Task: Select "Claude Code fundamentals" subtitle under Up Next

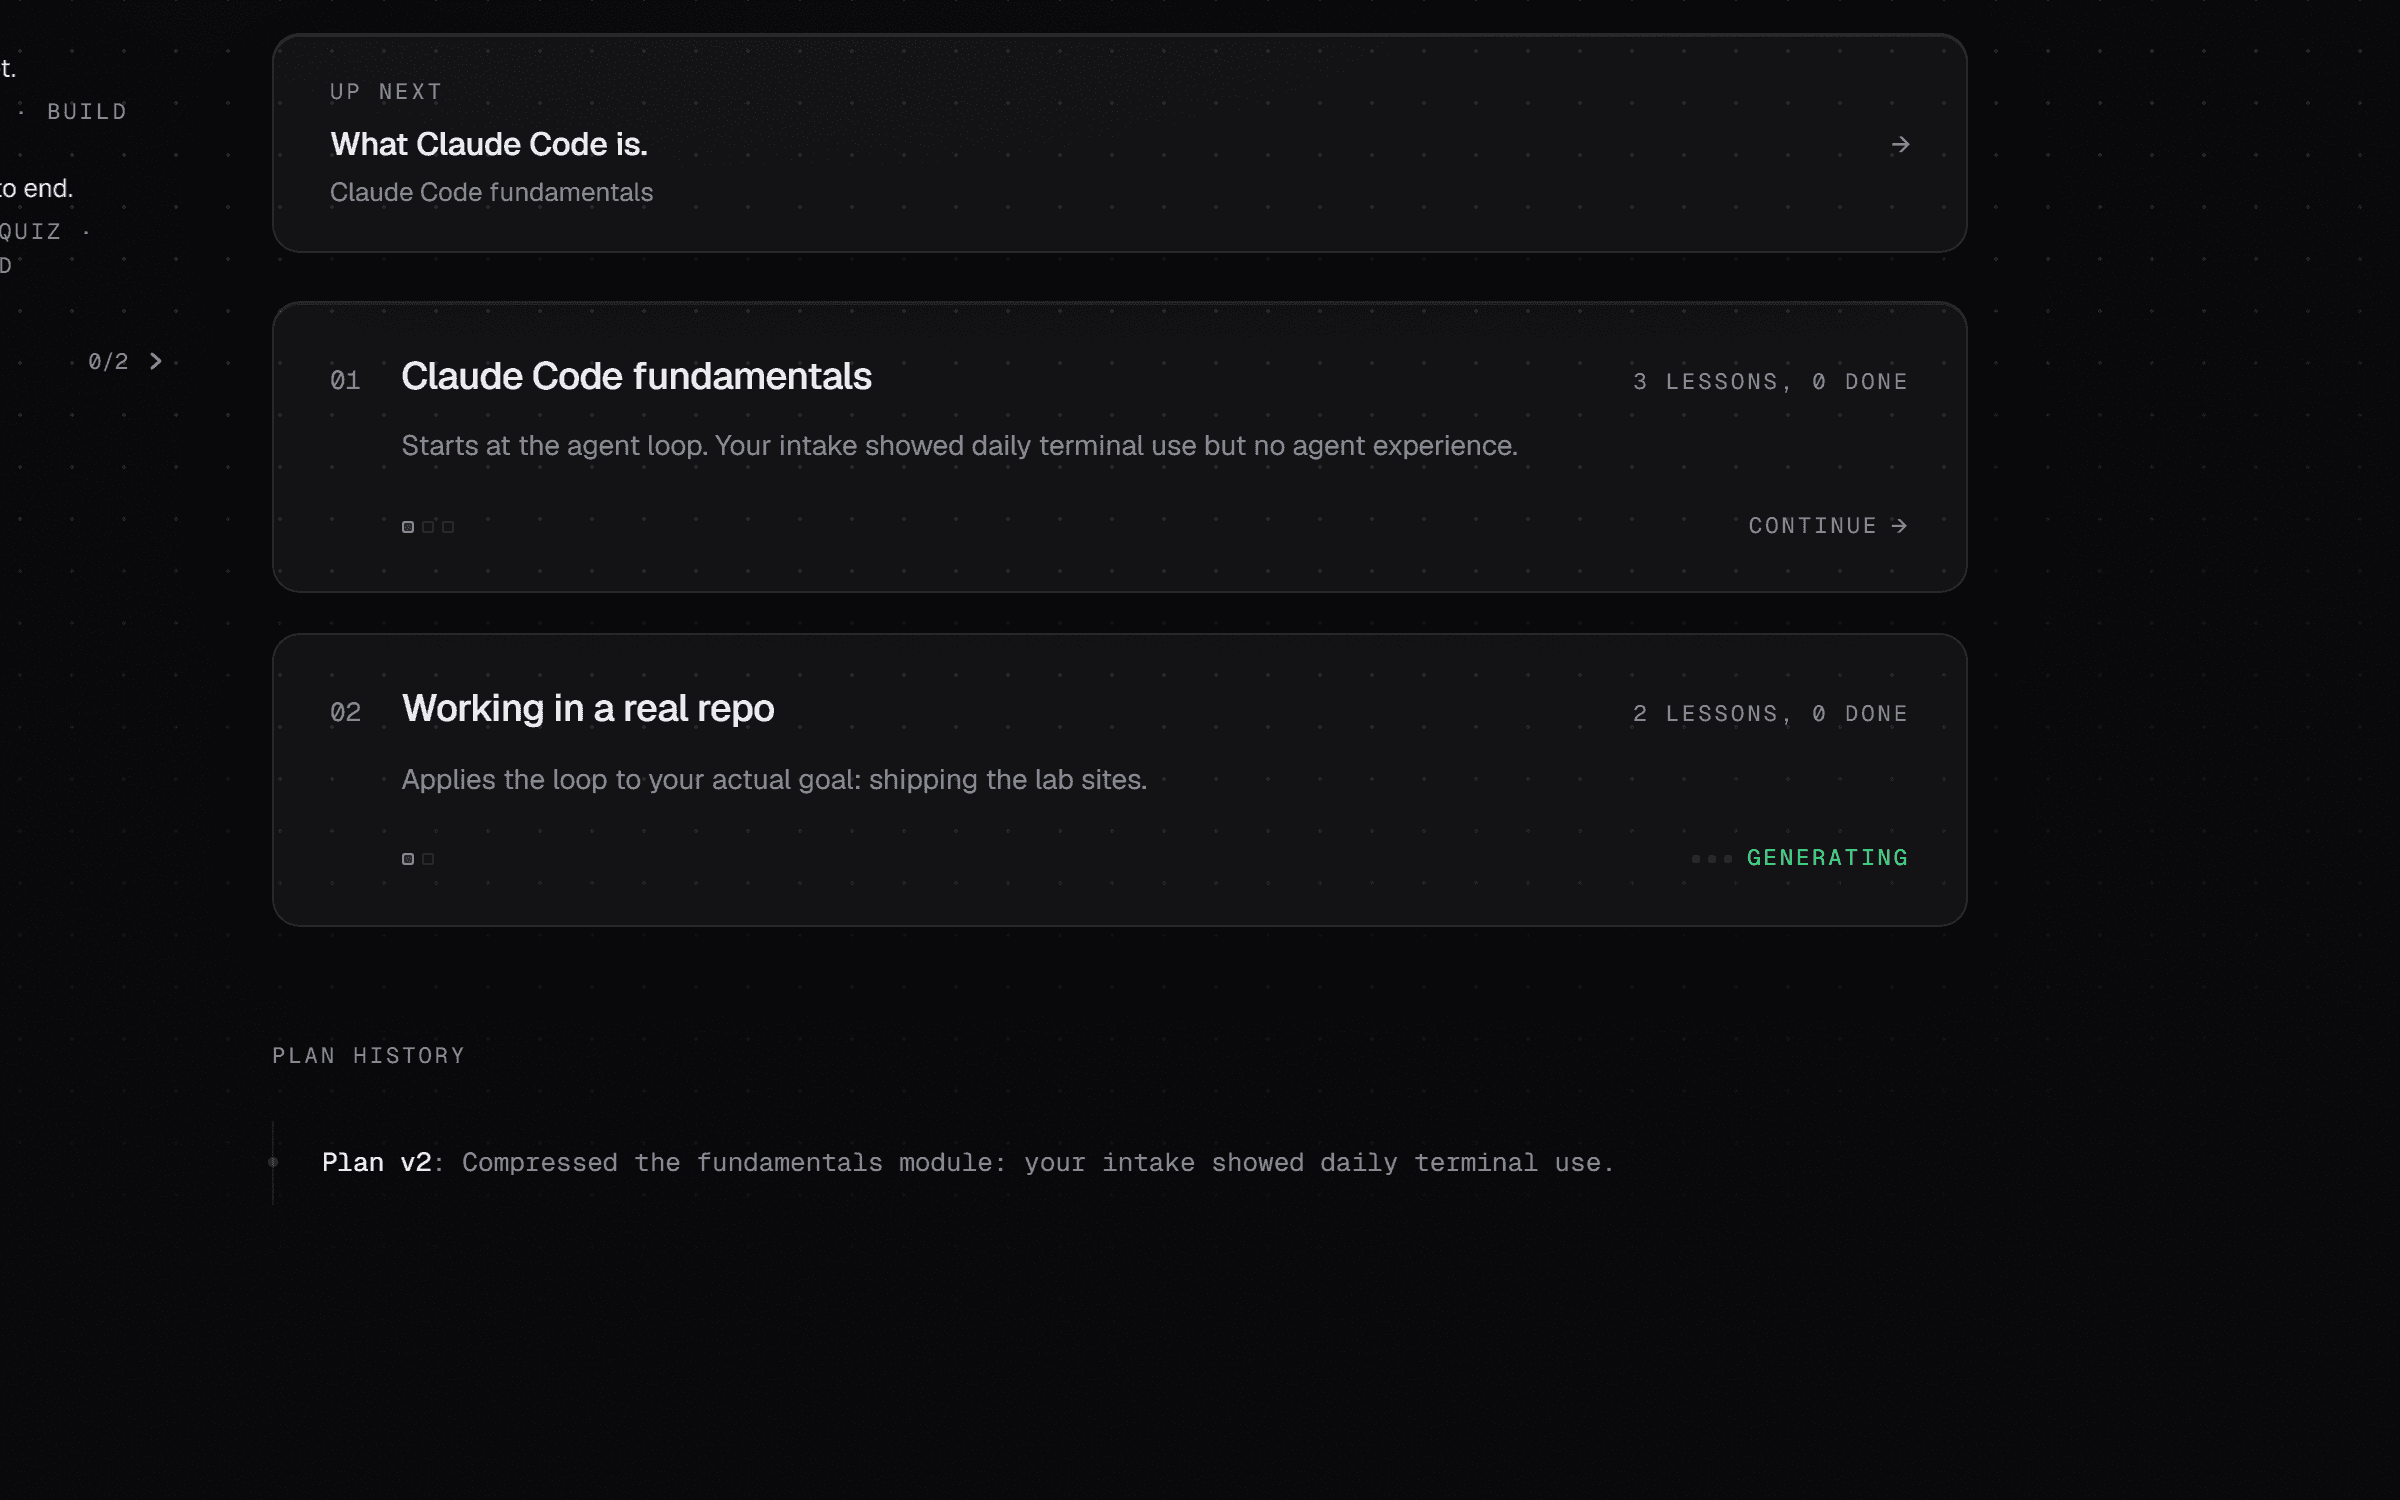Action: tap(491, 192)
